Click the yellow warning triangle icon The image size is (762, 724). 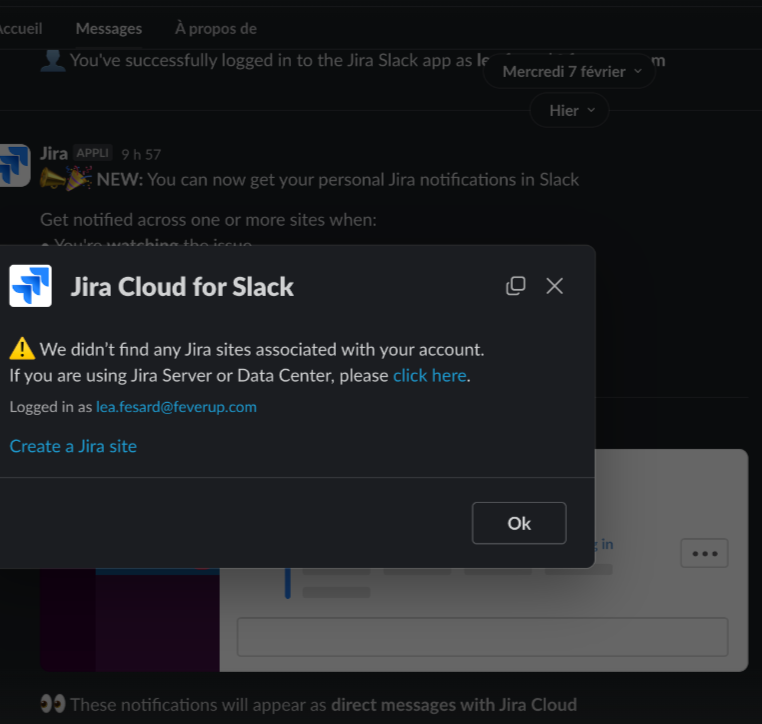point(22,349)
